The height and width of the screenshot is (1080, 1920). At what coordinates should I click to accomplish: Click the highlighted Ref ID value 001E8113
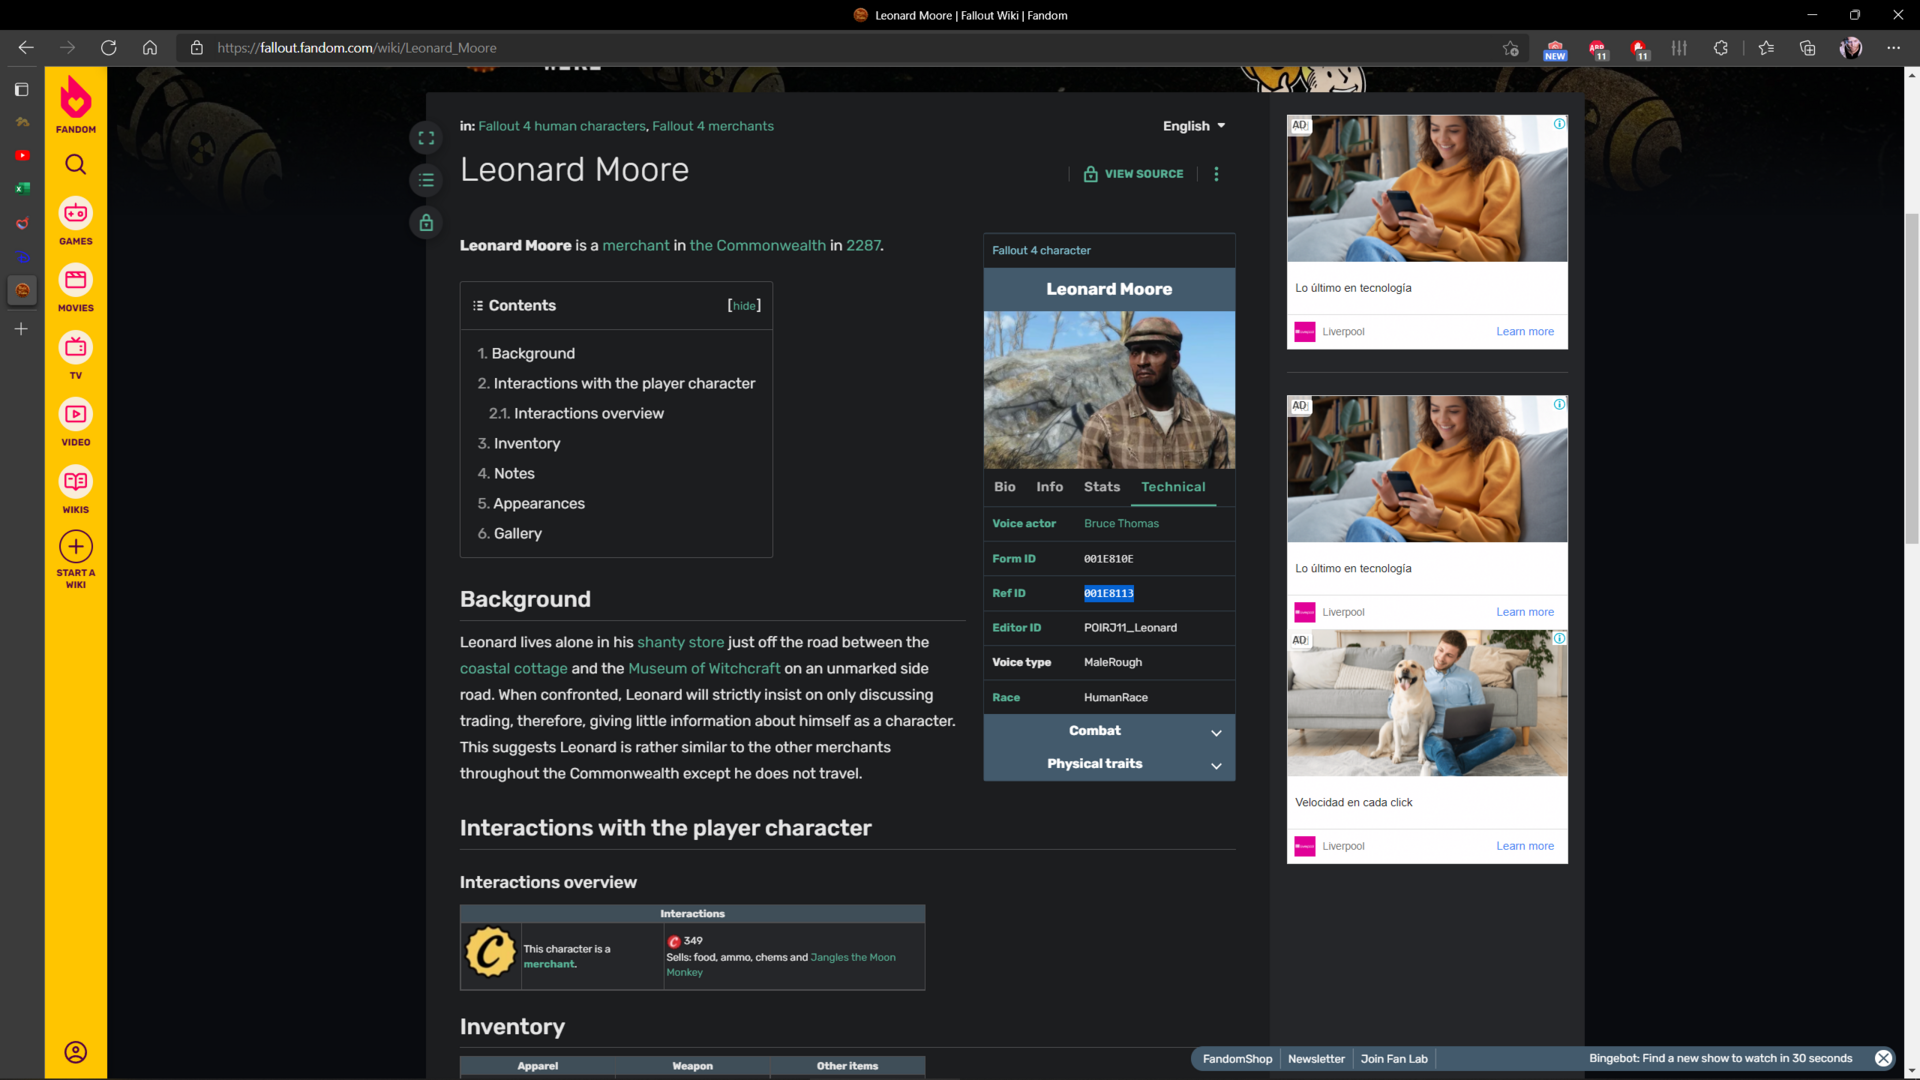1108,594
